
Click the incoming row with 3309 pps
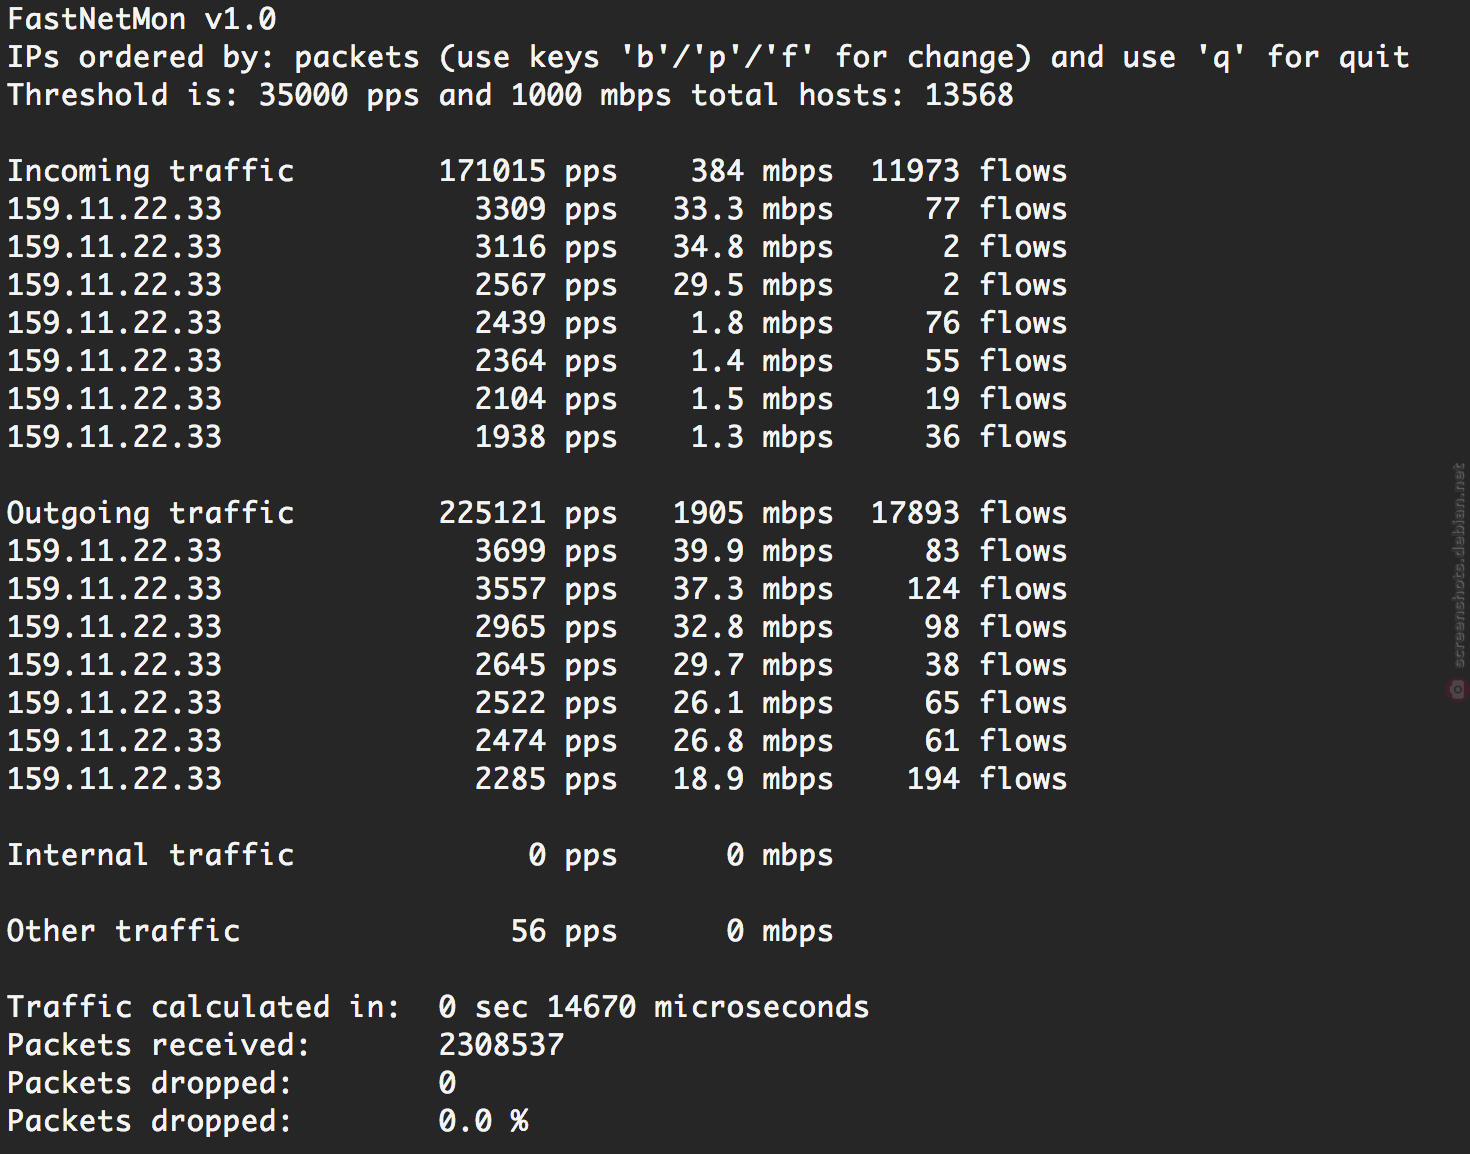(x=537, y=209)
